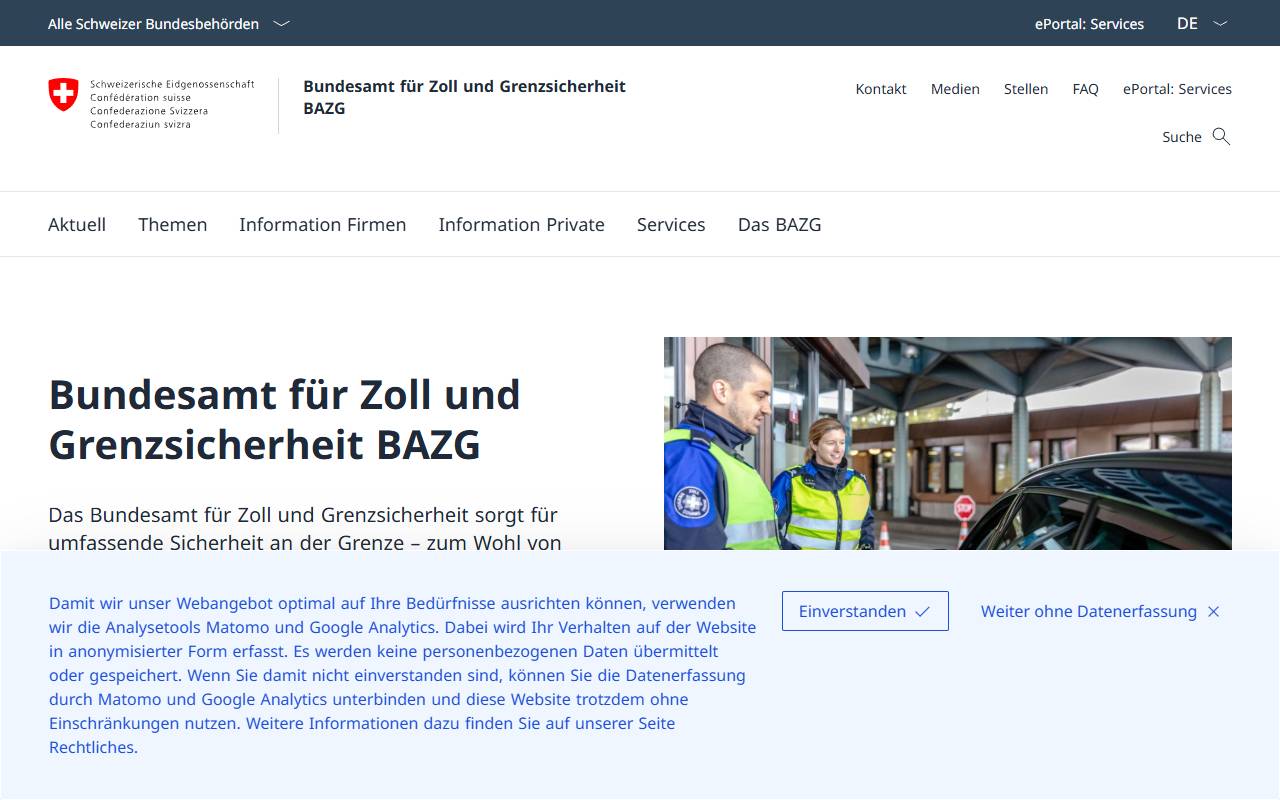Viewport: 1280px width, 800px height.
Task: Select the Services main menu item
Action: (671, 225)
